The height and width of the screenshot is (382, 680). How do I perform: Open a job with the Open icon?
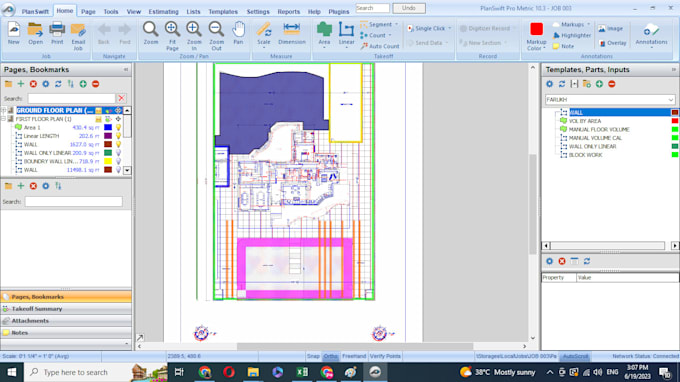36,33
